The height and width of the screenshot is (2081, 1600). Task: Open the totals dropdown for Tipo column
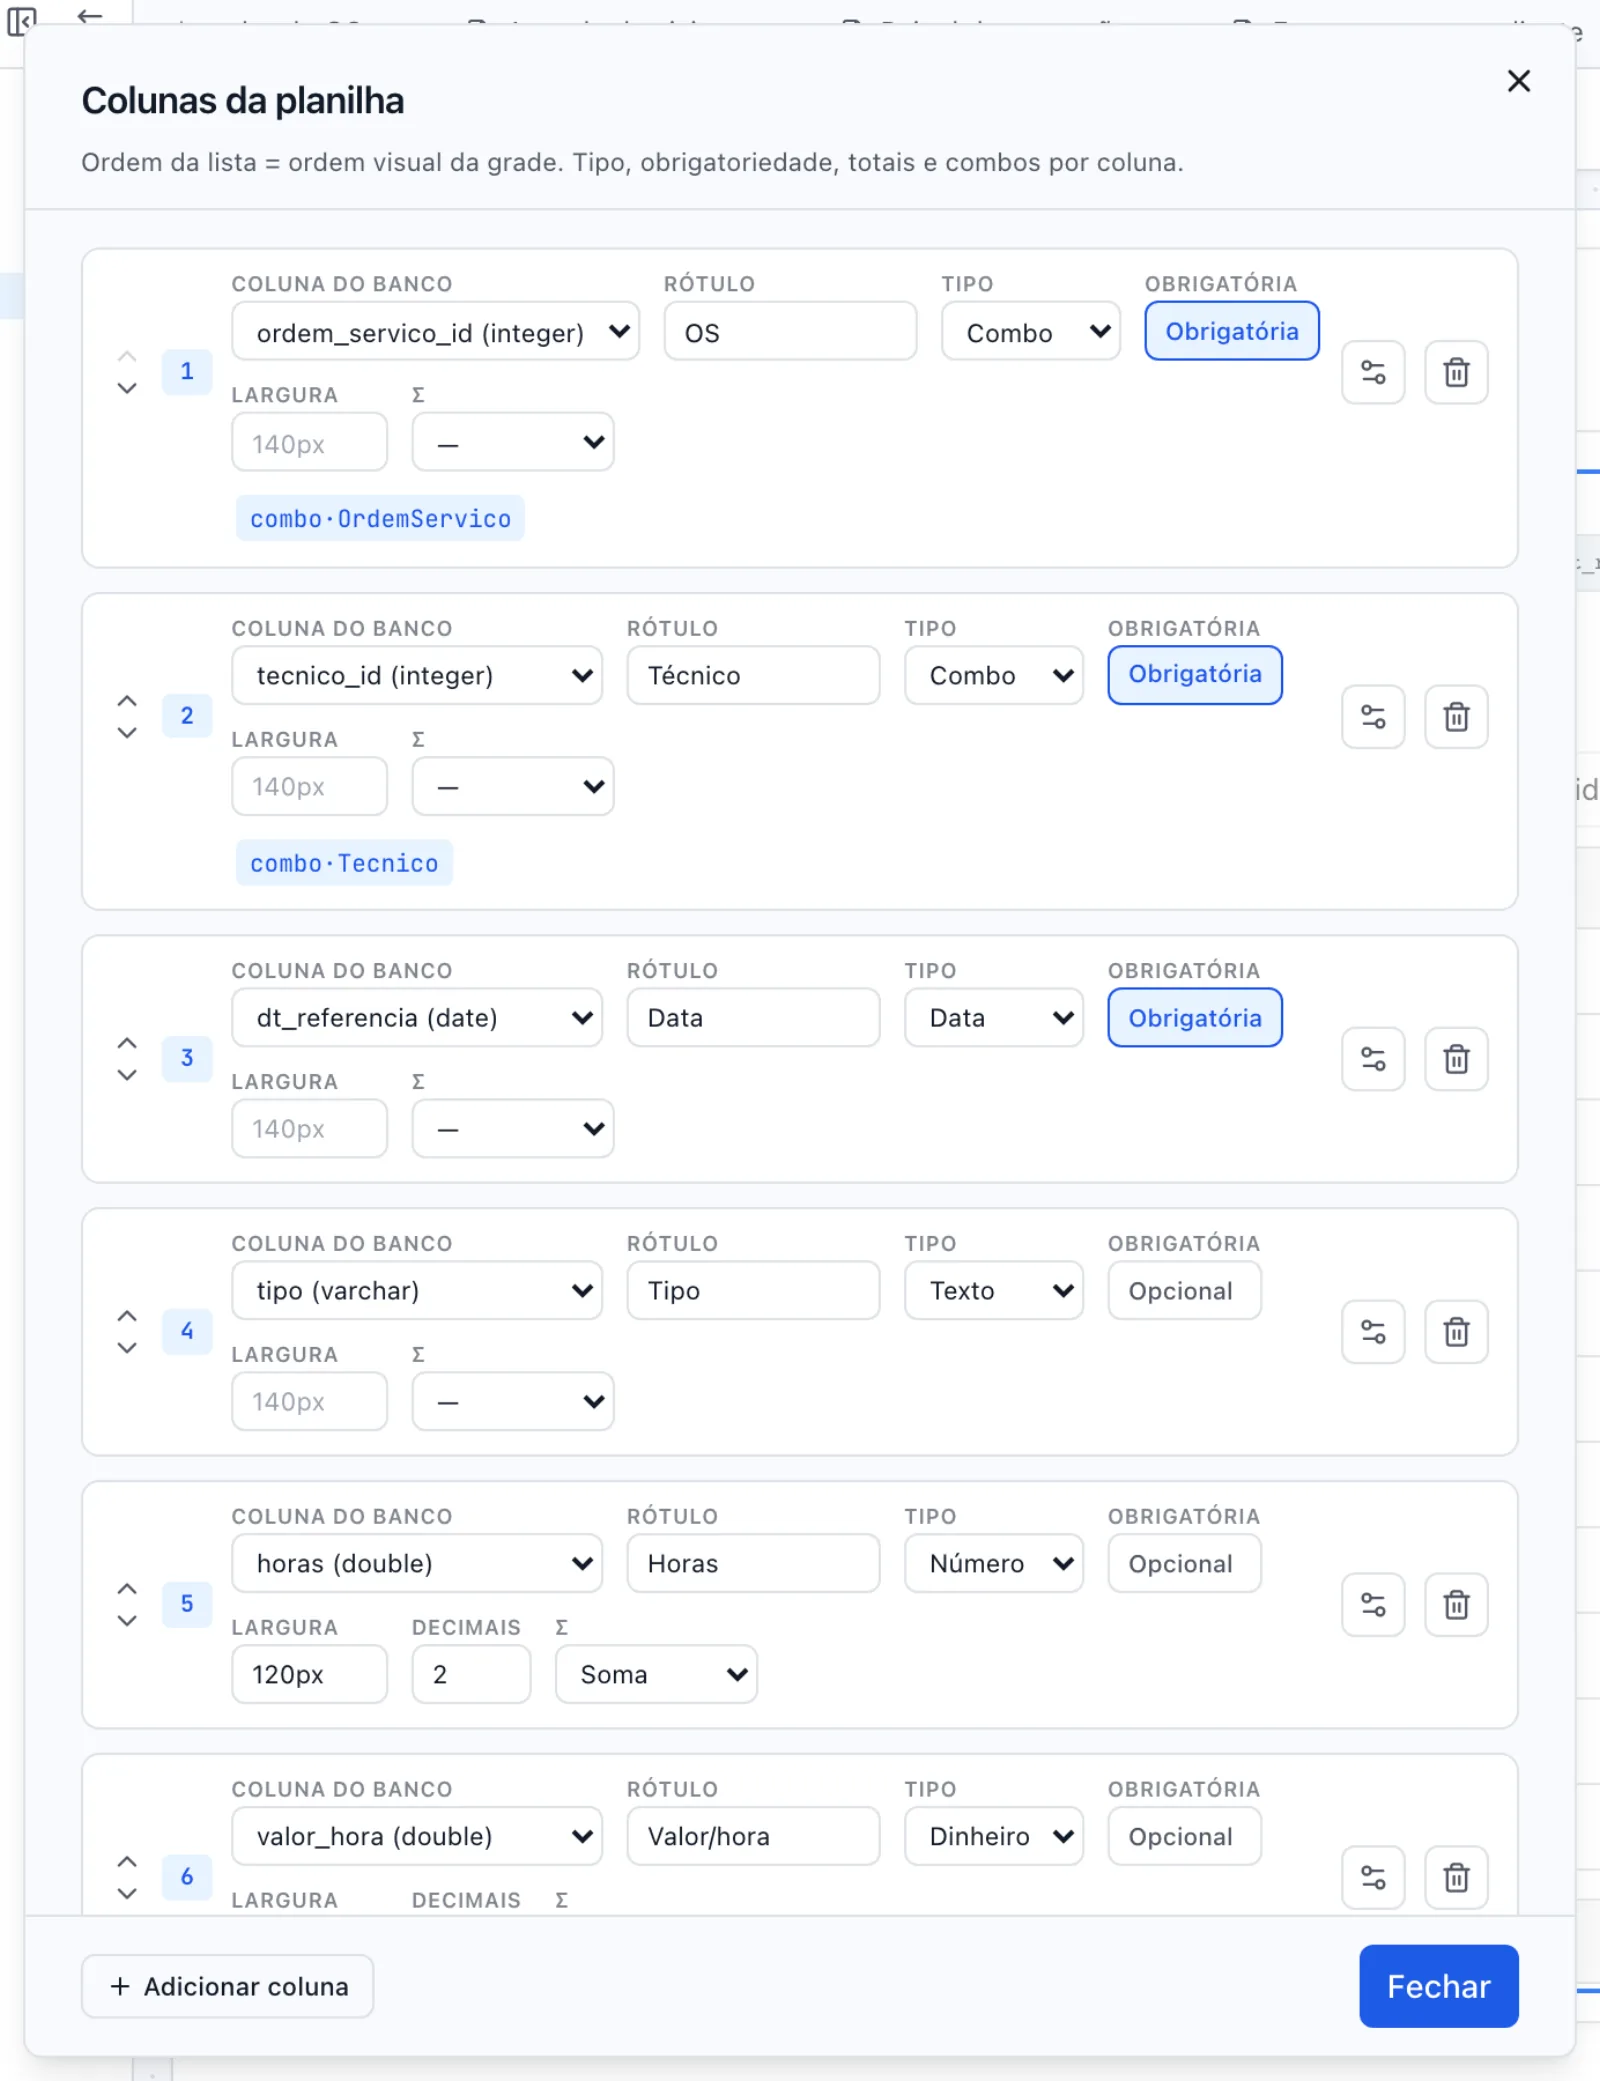tap(513, 1402)
